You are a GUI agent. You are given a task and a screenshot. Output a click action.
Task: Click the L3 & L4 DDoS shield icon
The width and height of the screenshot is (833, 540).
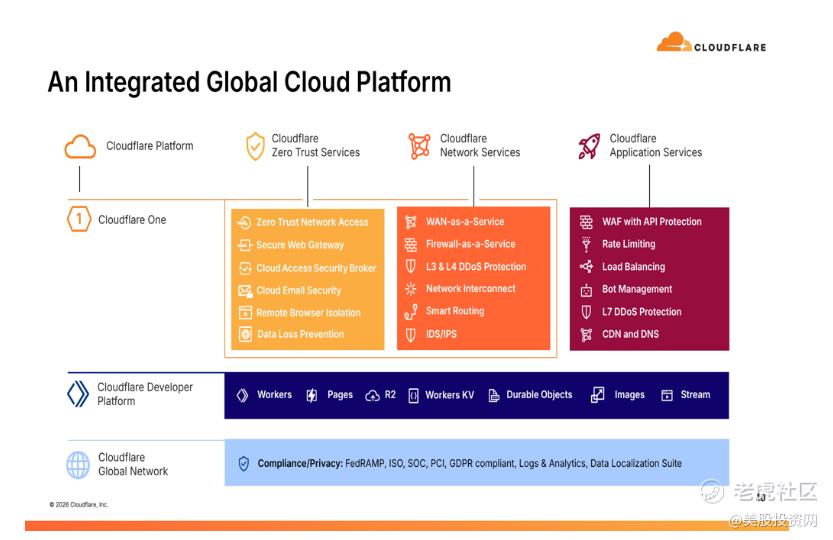[411, 266]
